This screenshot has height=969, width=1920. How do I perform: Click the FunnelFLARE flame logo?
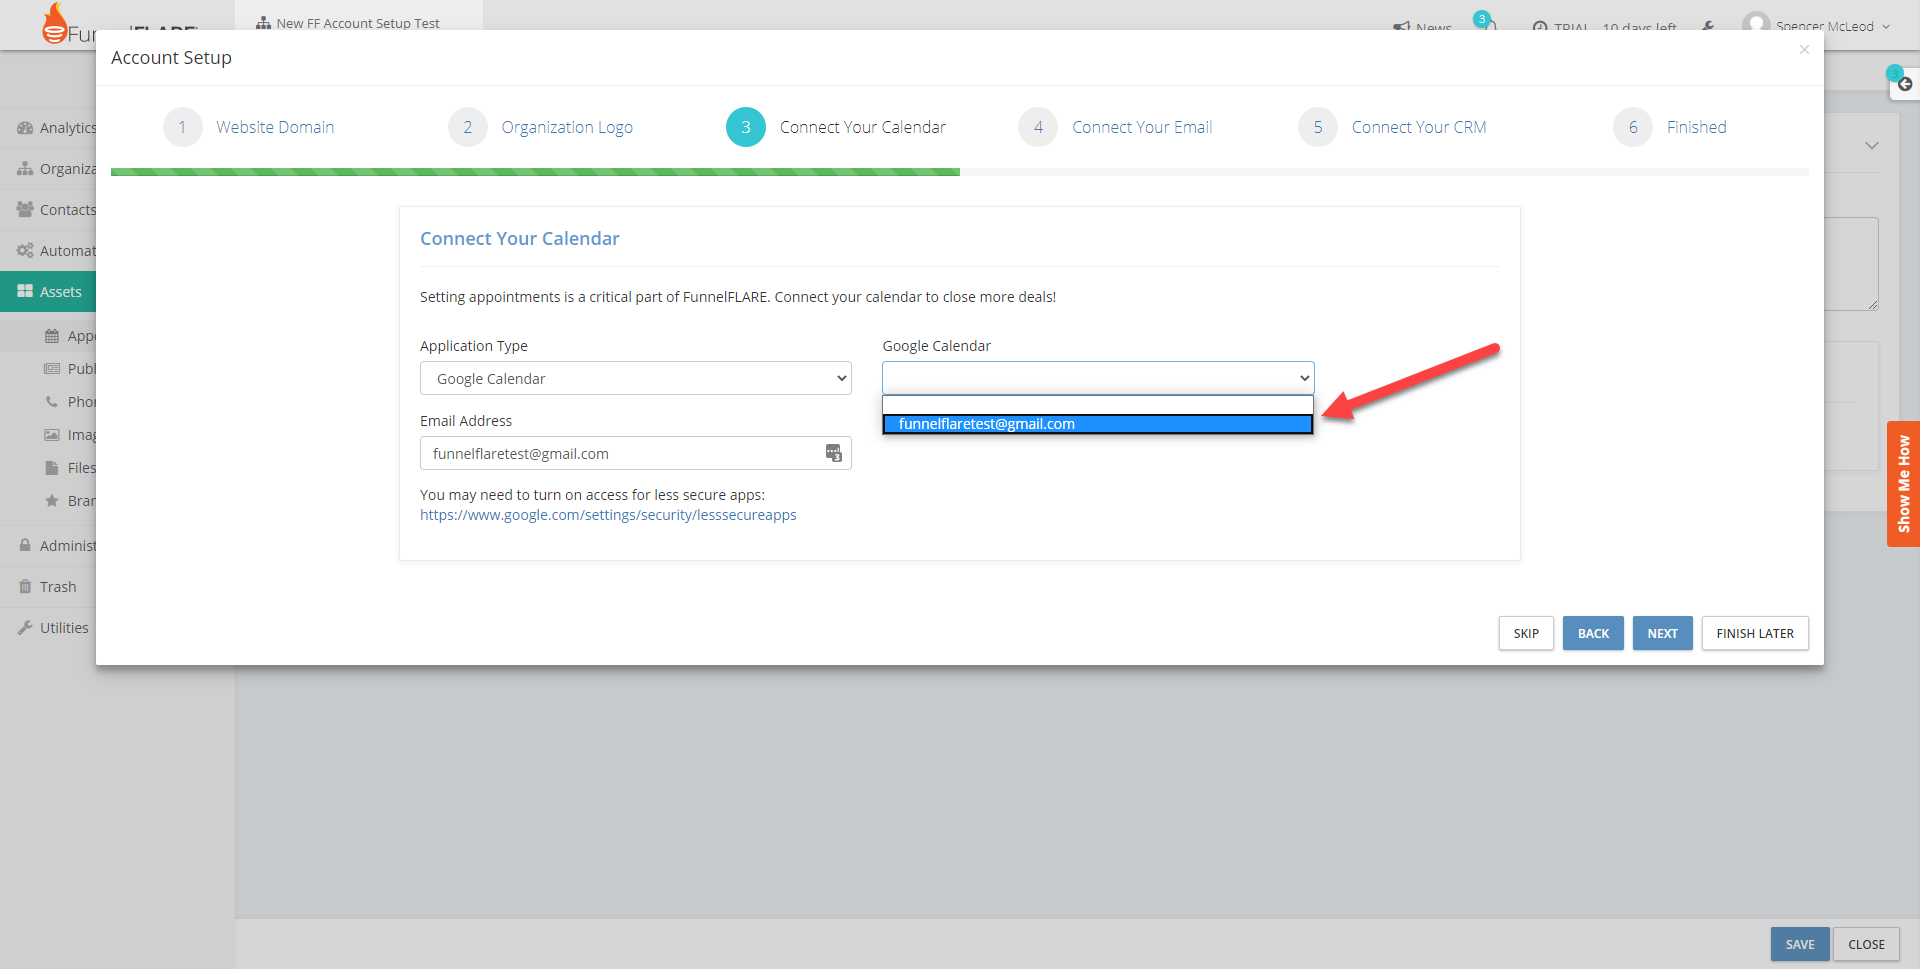[x=56, y=23]
